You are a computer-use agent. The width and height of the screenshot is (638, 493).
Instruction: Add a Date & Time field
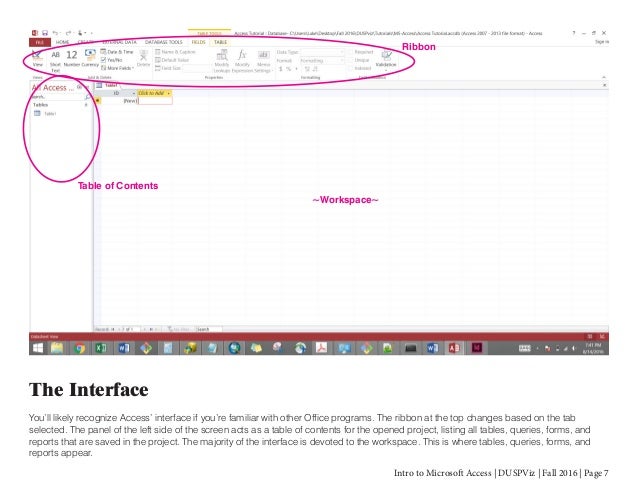[117, 52]
